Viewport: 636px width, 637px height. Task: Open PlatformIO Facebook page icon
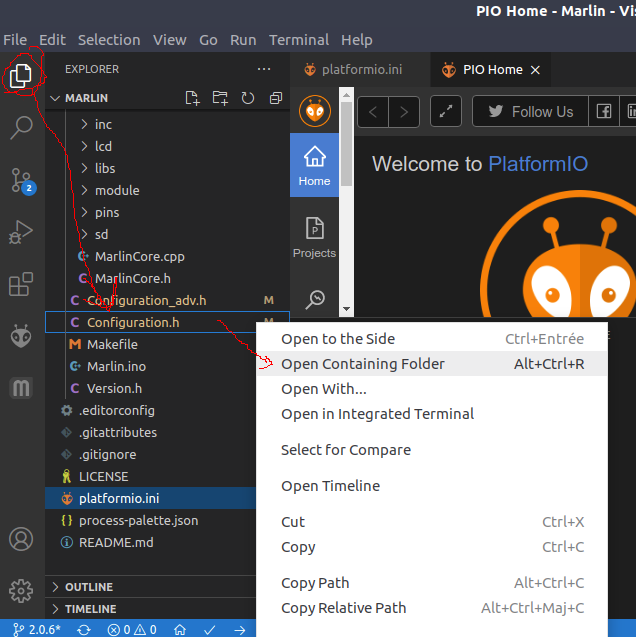click(604, 111)
